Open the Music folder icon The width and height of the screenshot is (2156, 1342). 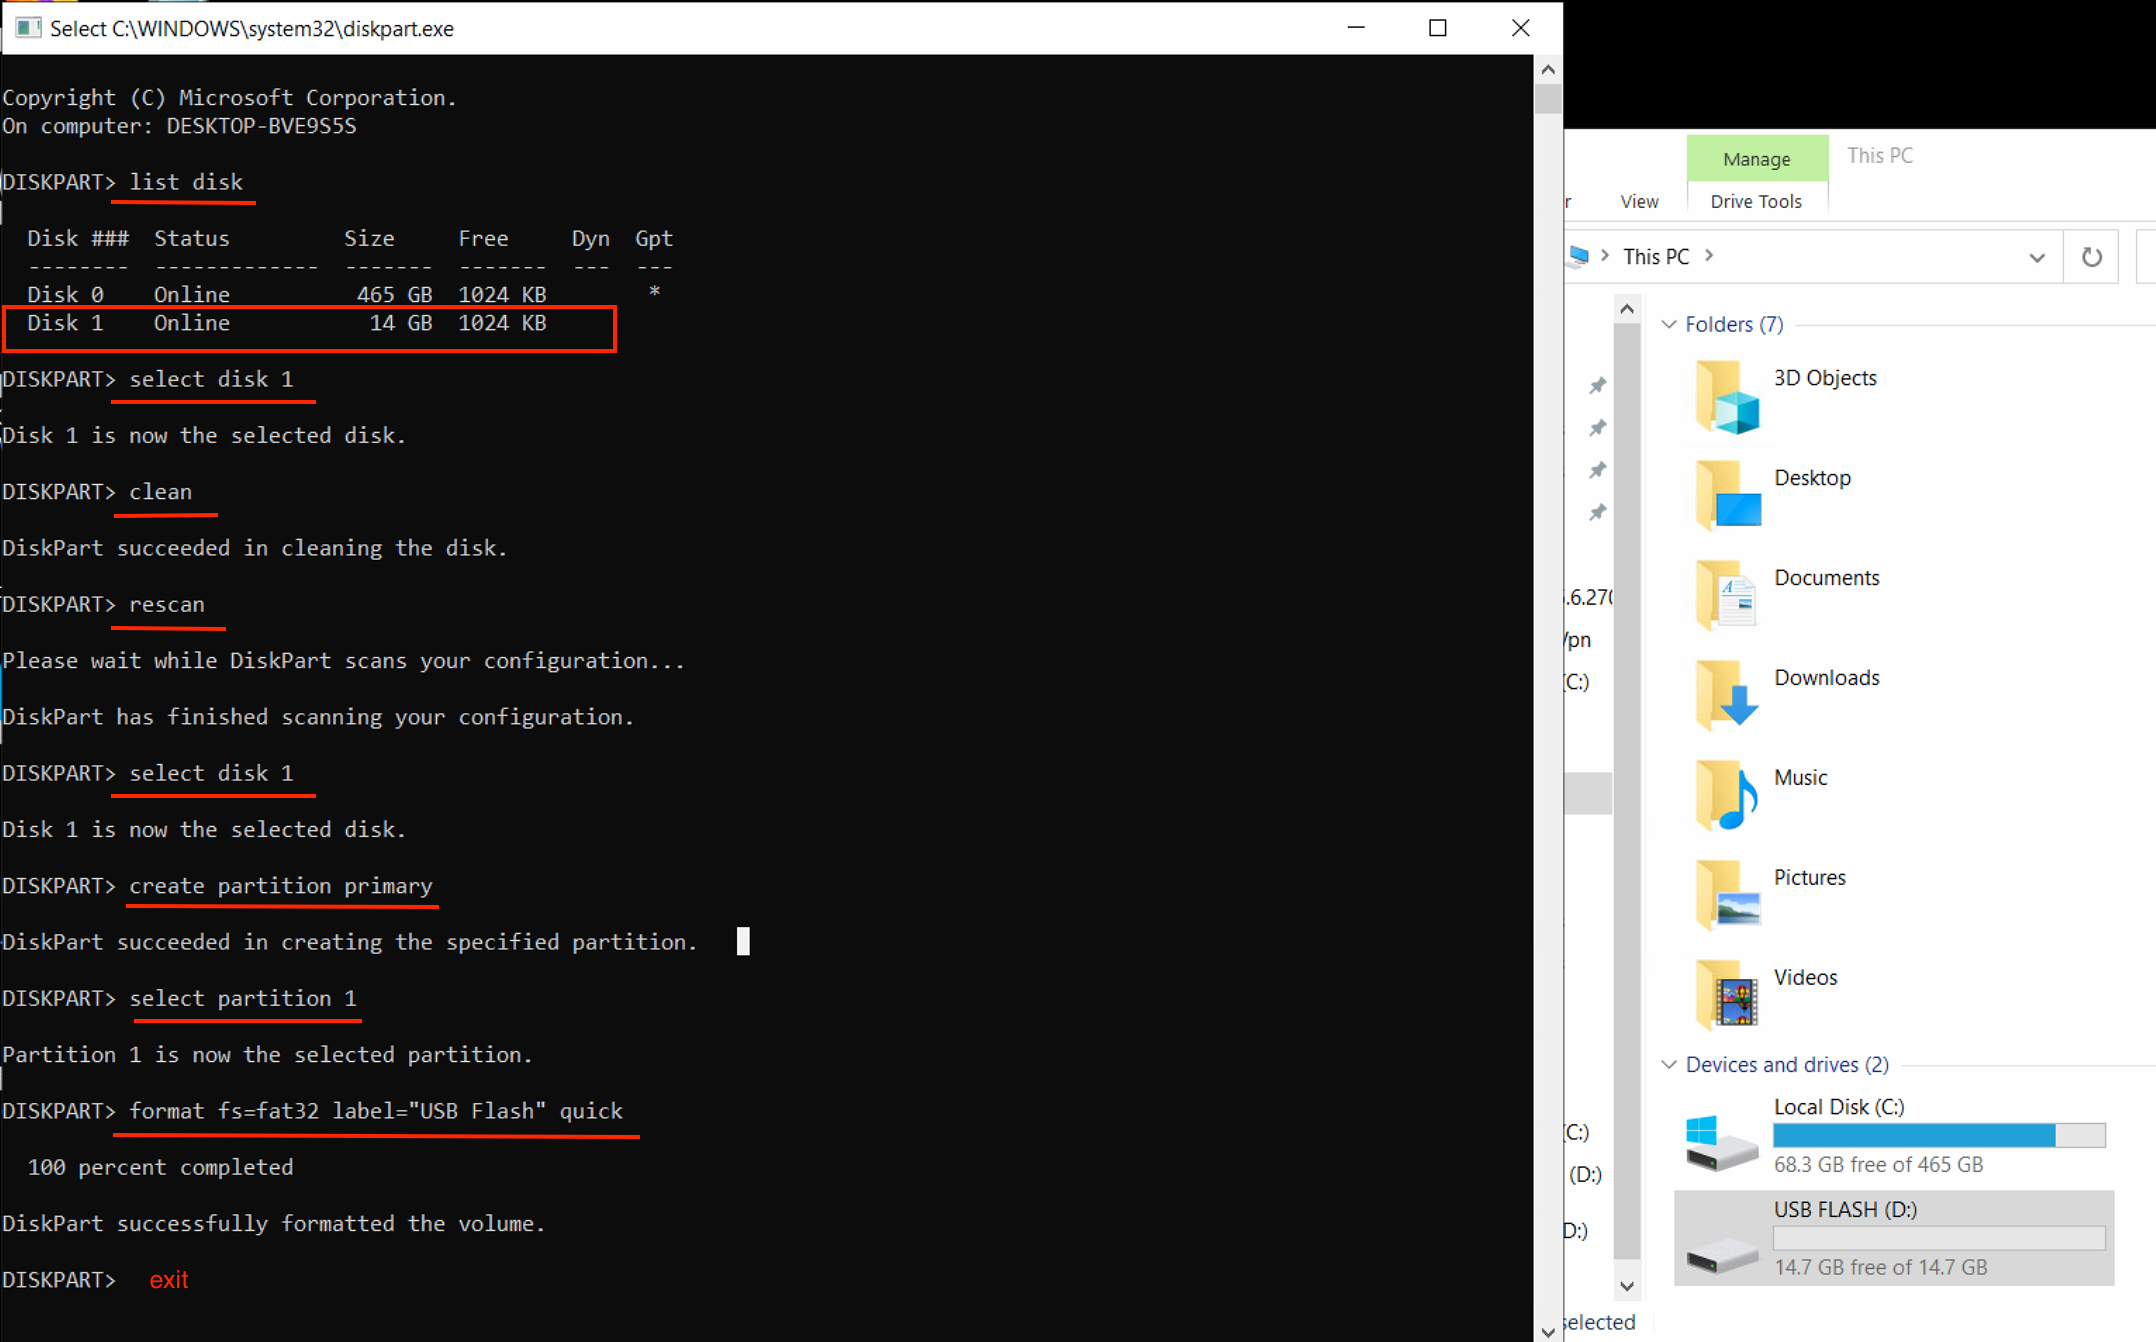pos(1727,795)
